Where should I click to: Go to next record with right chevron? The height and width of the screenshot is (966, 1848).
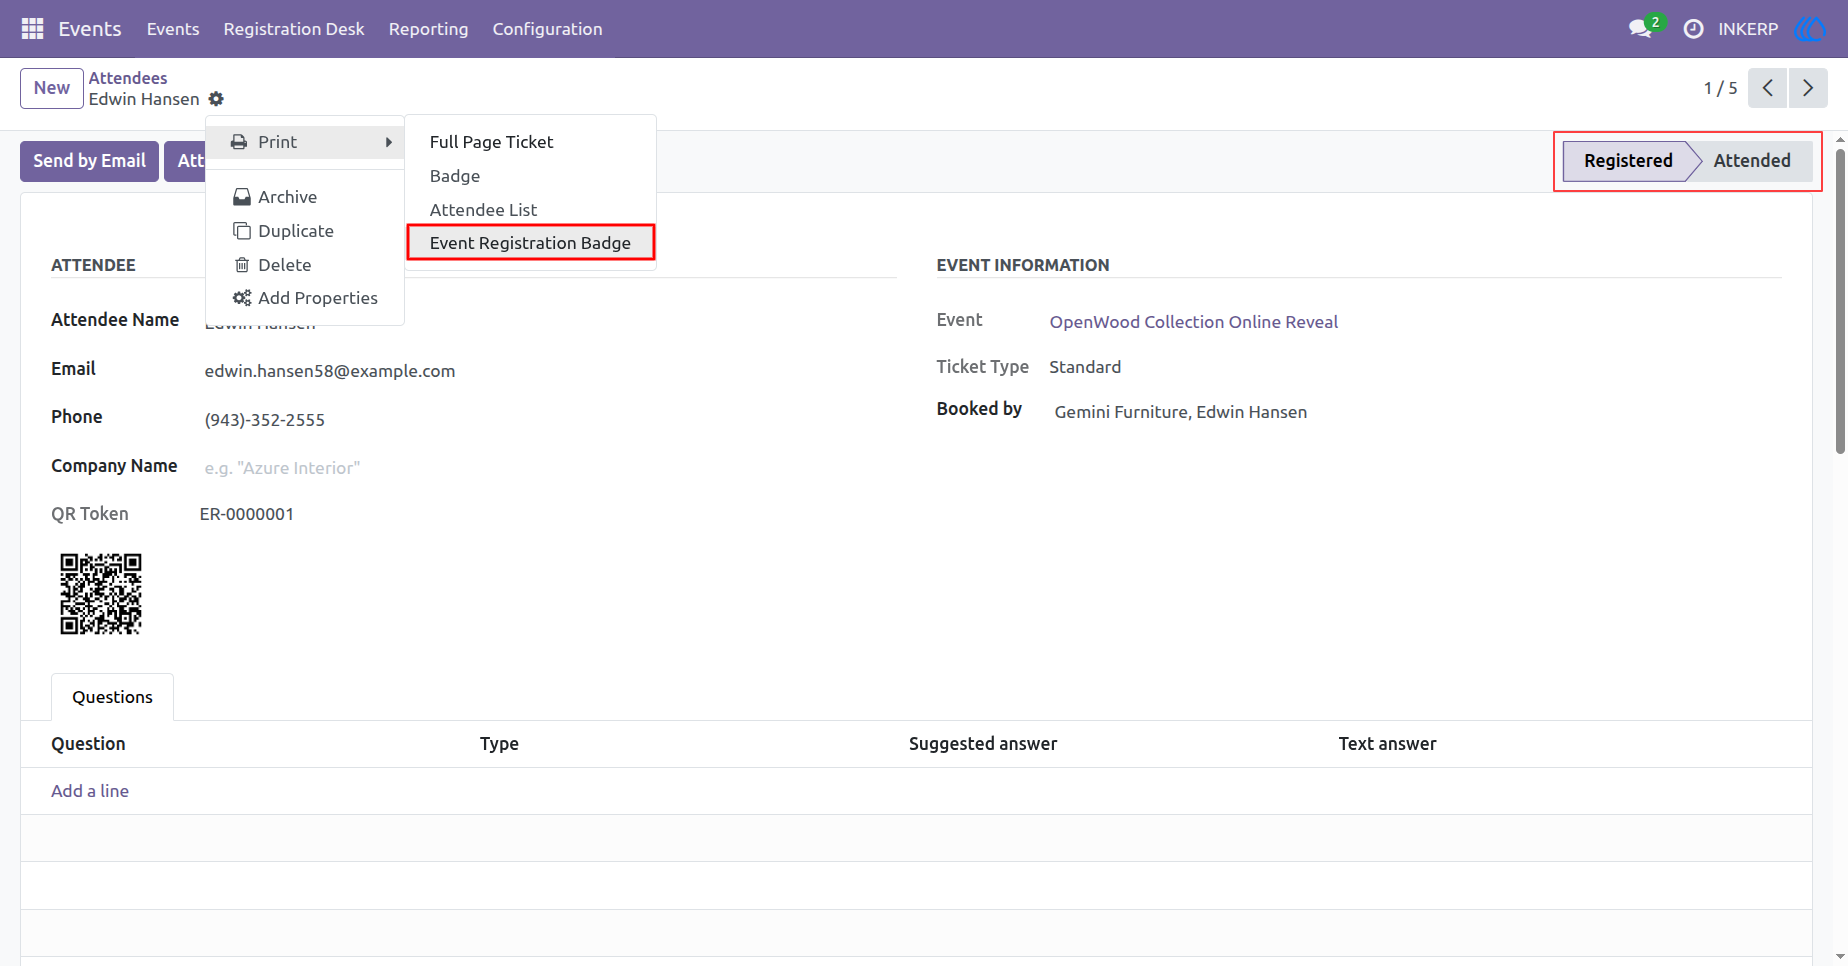(x=1808, y=88)
